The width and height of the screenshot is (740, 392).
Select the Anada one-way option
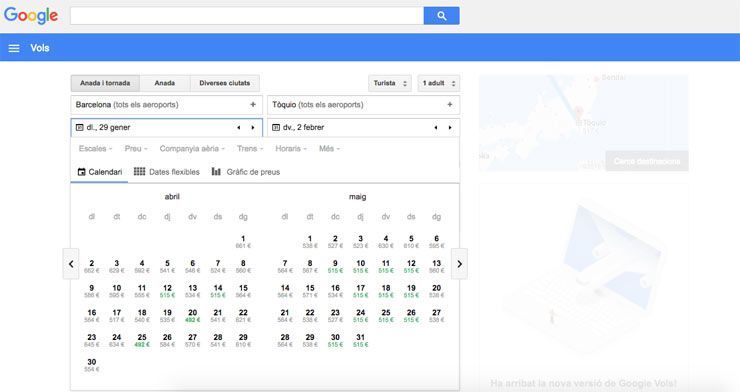[165, 83]
